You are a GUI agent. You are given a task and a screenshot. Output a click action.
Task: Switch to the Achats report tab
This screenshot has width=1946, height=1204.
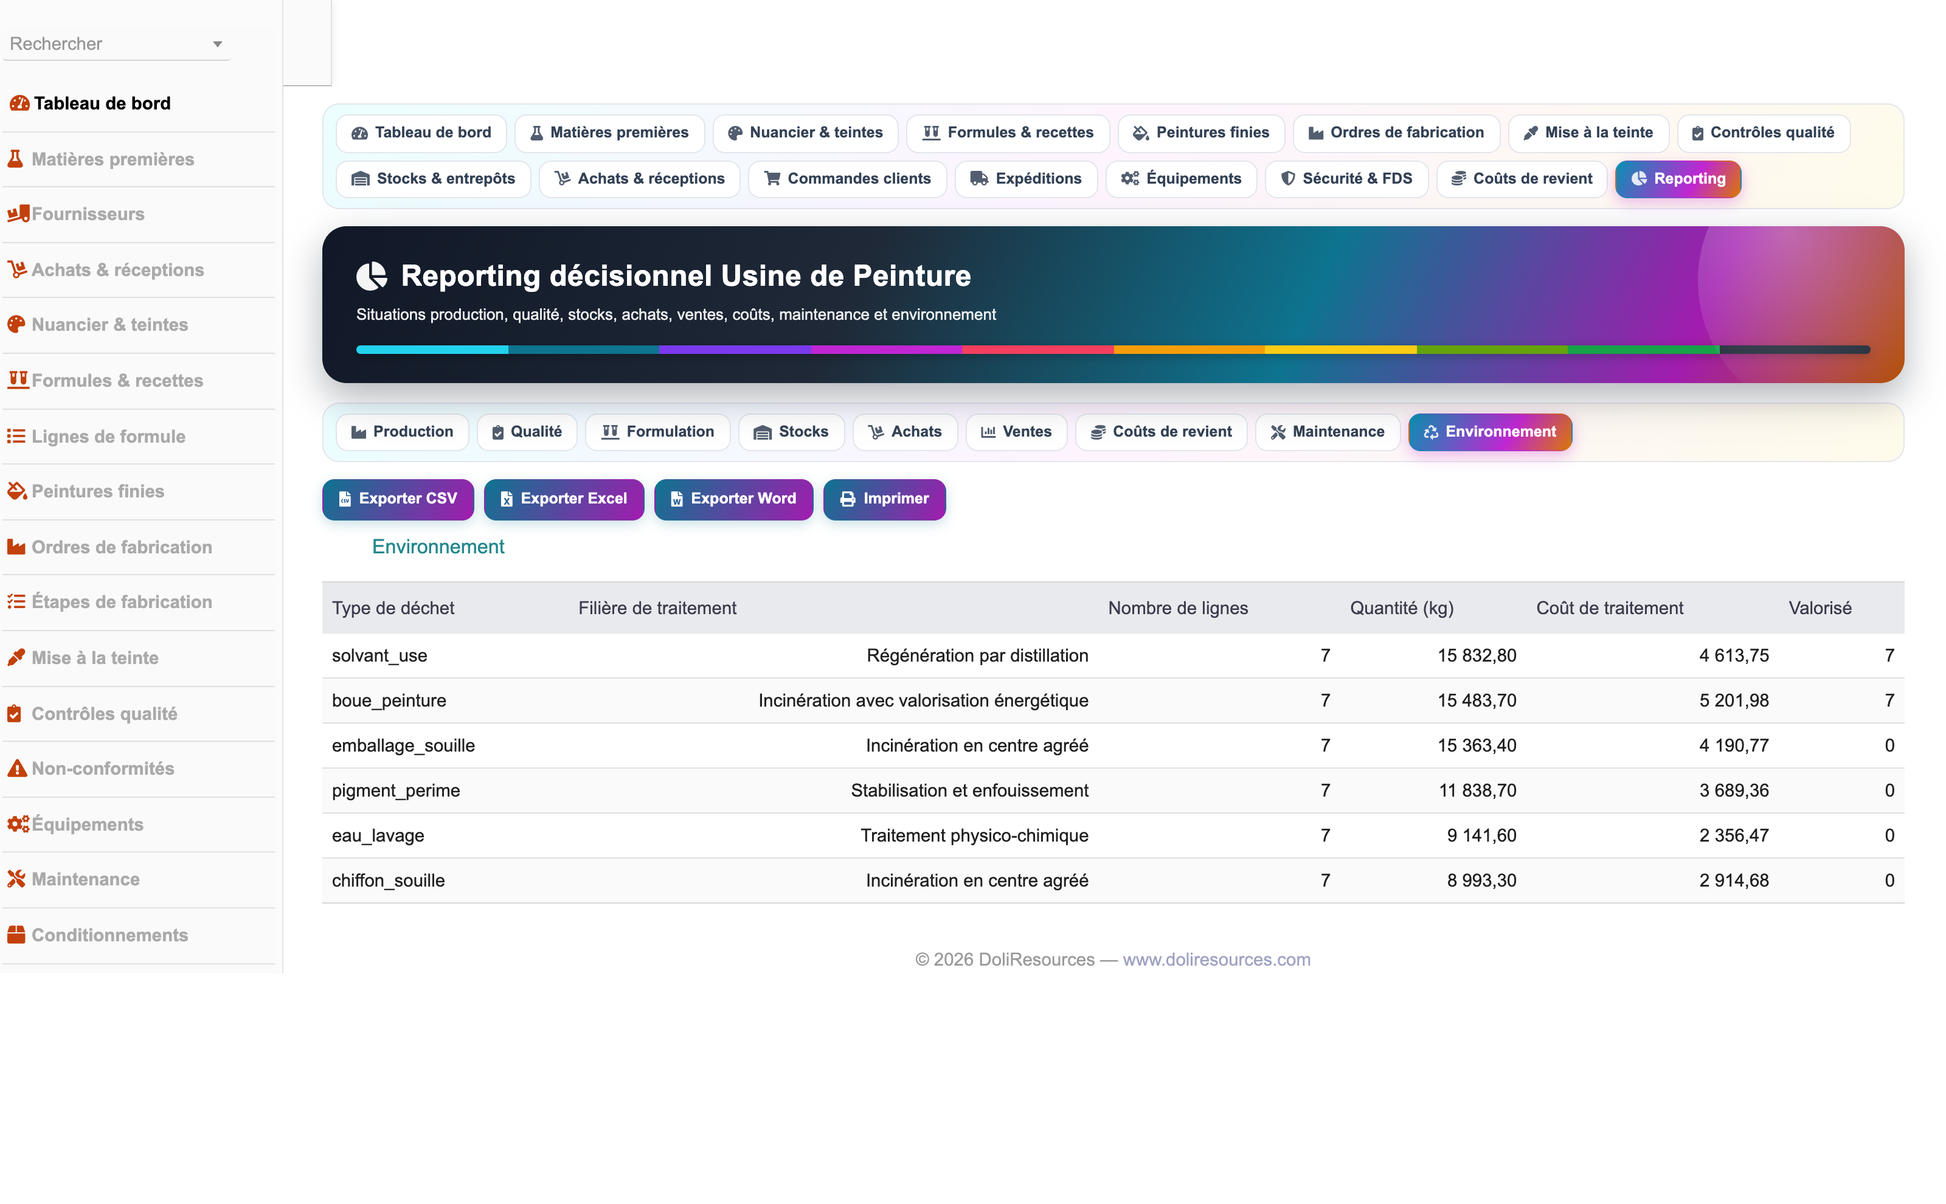(x=905, y=432)
